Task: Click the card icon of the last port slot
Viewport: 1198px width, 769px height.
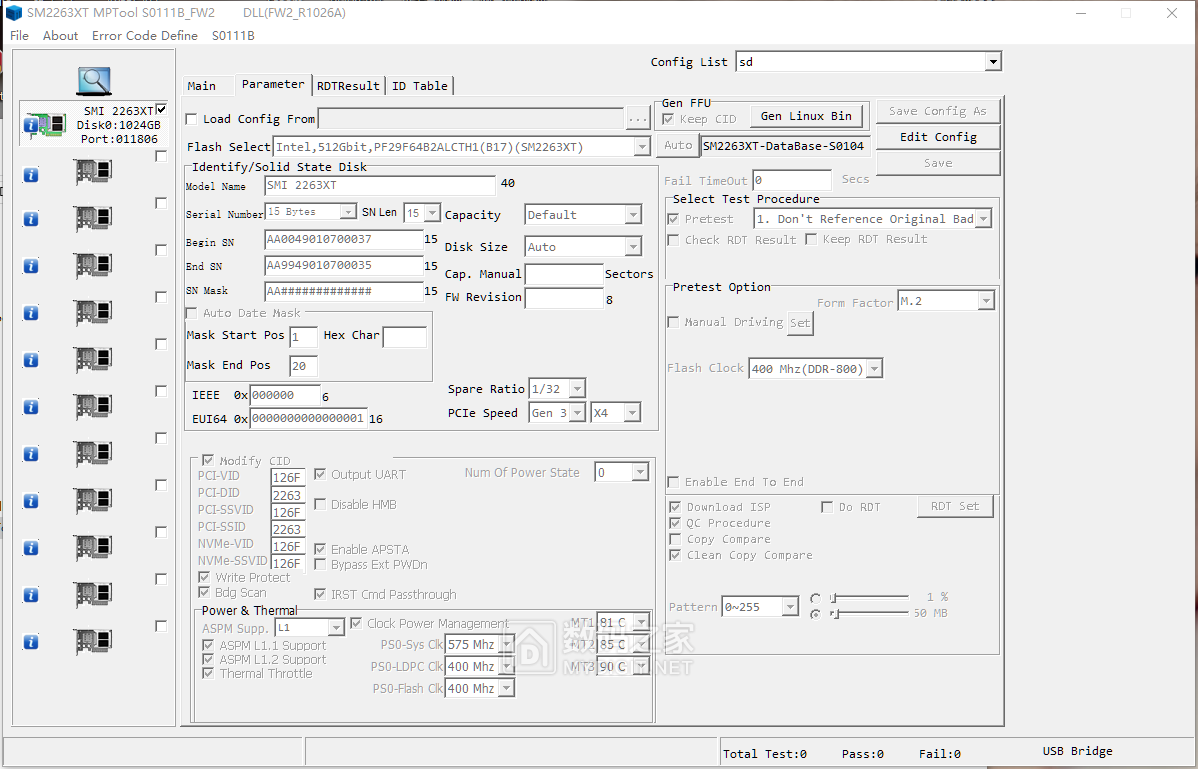Action: pos(93,641)
